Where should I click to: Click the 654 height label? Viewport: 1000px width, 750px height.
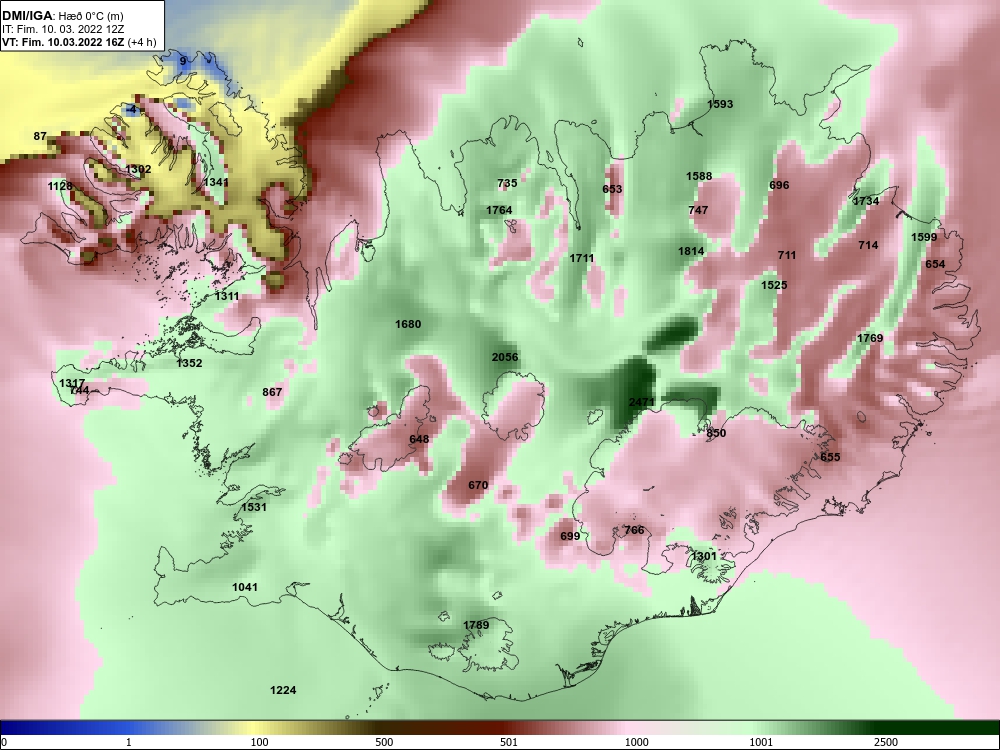point(936,264)
